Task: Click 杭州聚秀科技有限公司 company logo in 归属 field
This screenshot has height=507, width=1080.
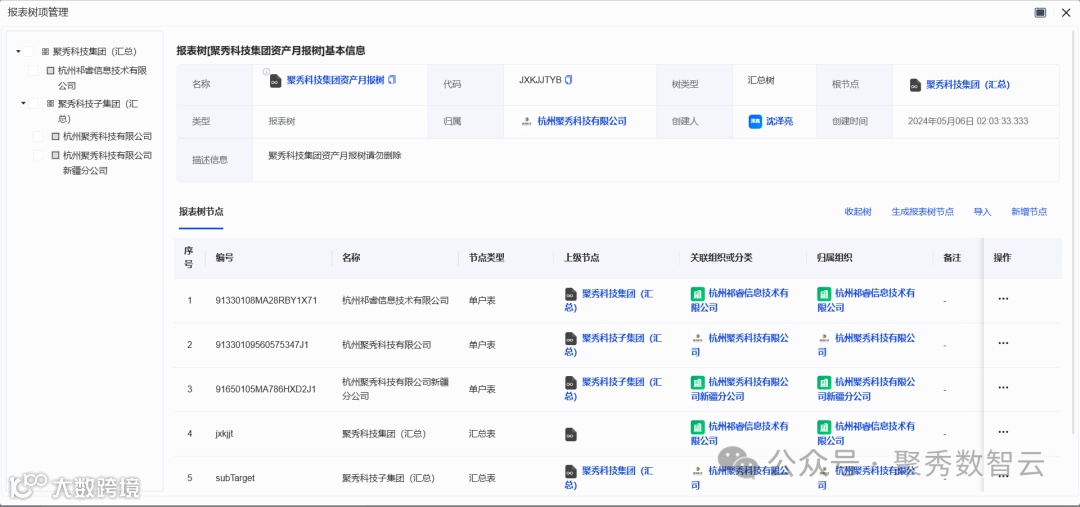Action: pos(527,121)
